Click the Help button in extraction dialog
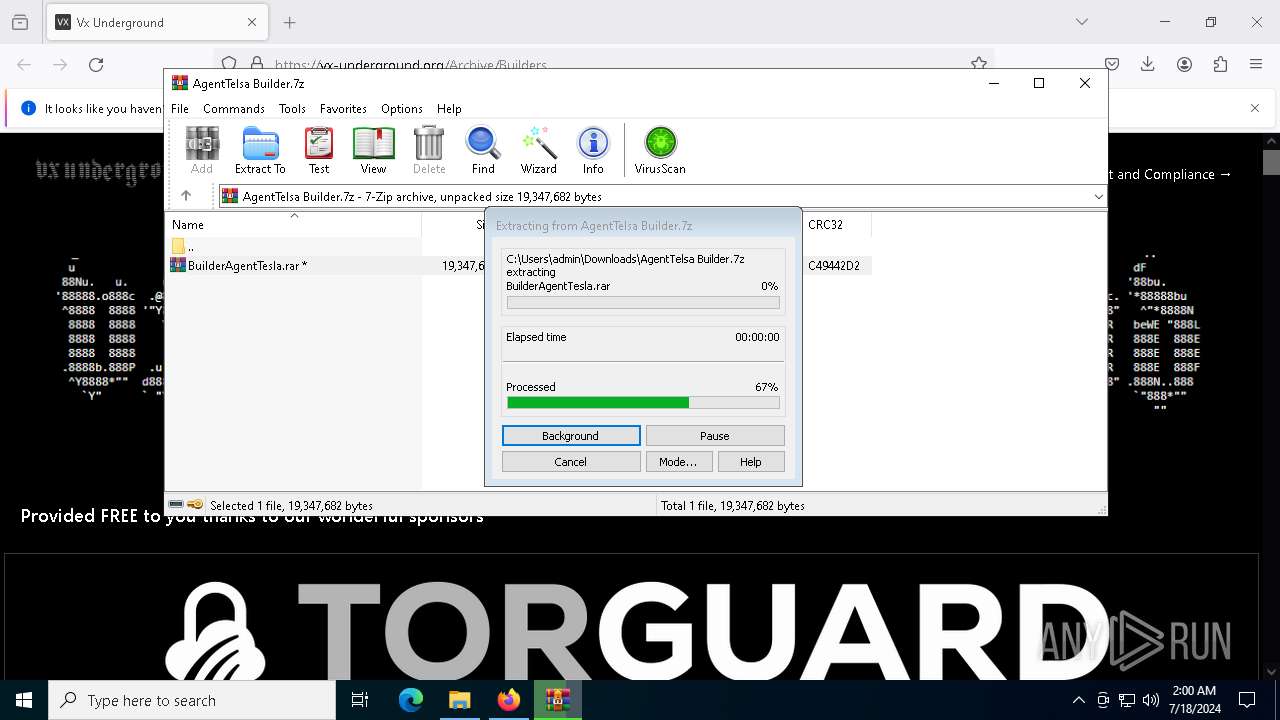The image size is (1280, 720). 751,462
